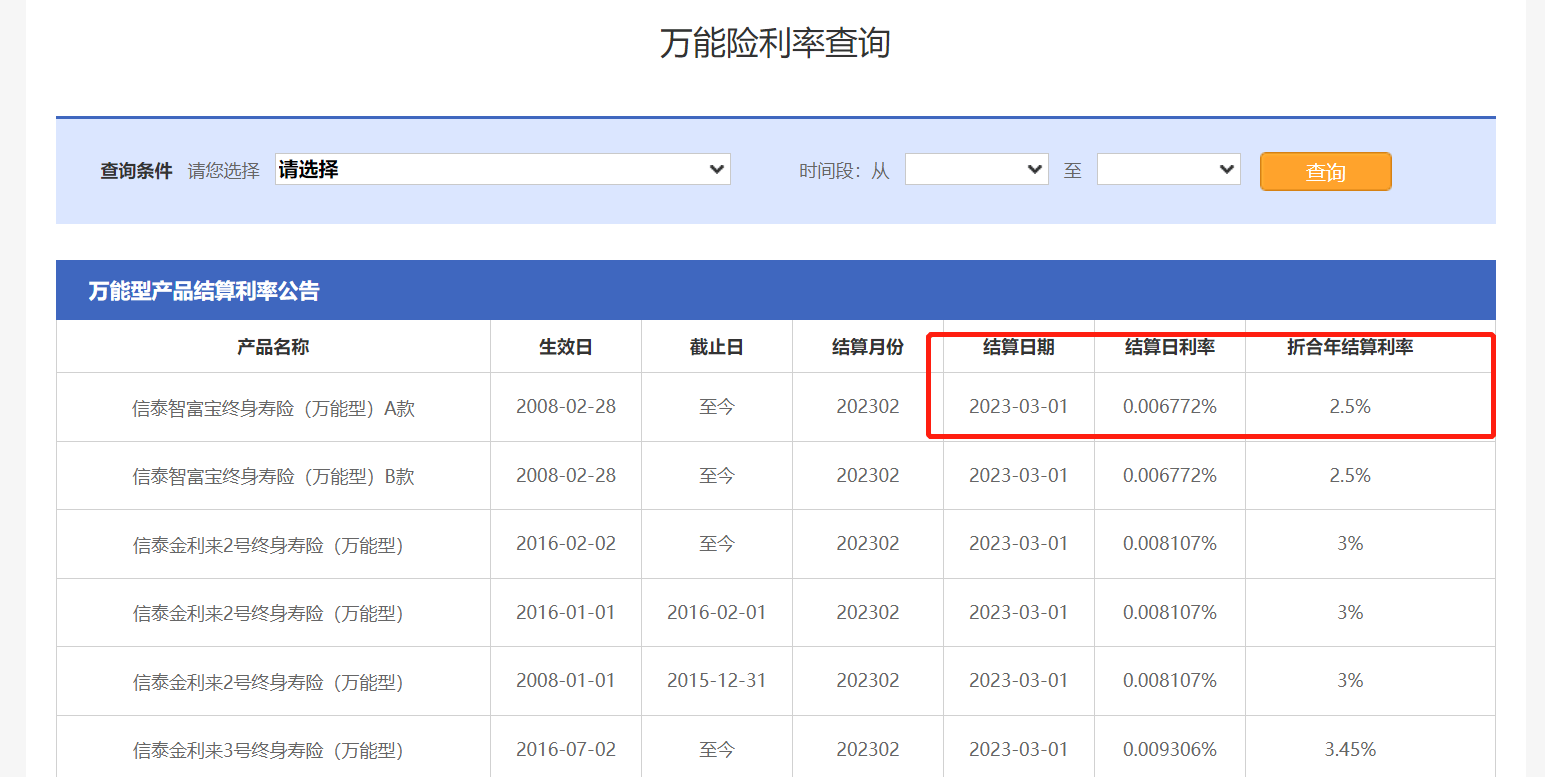Click 2.5% annual rate in B款 row
This screenshot has width=1545, height=777.
1350,475
